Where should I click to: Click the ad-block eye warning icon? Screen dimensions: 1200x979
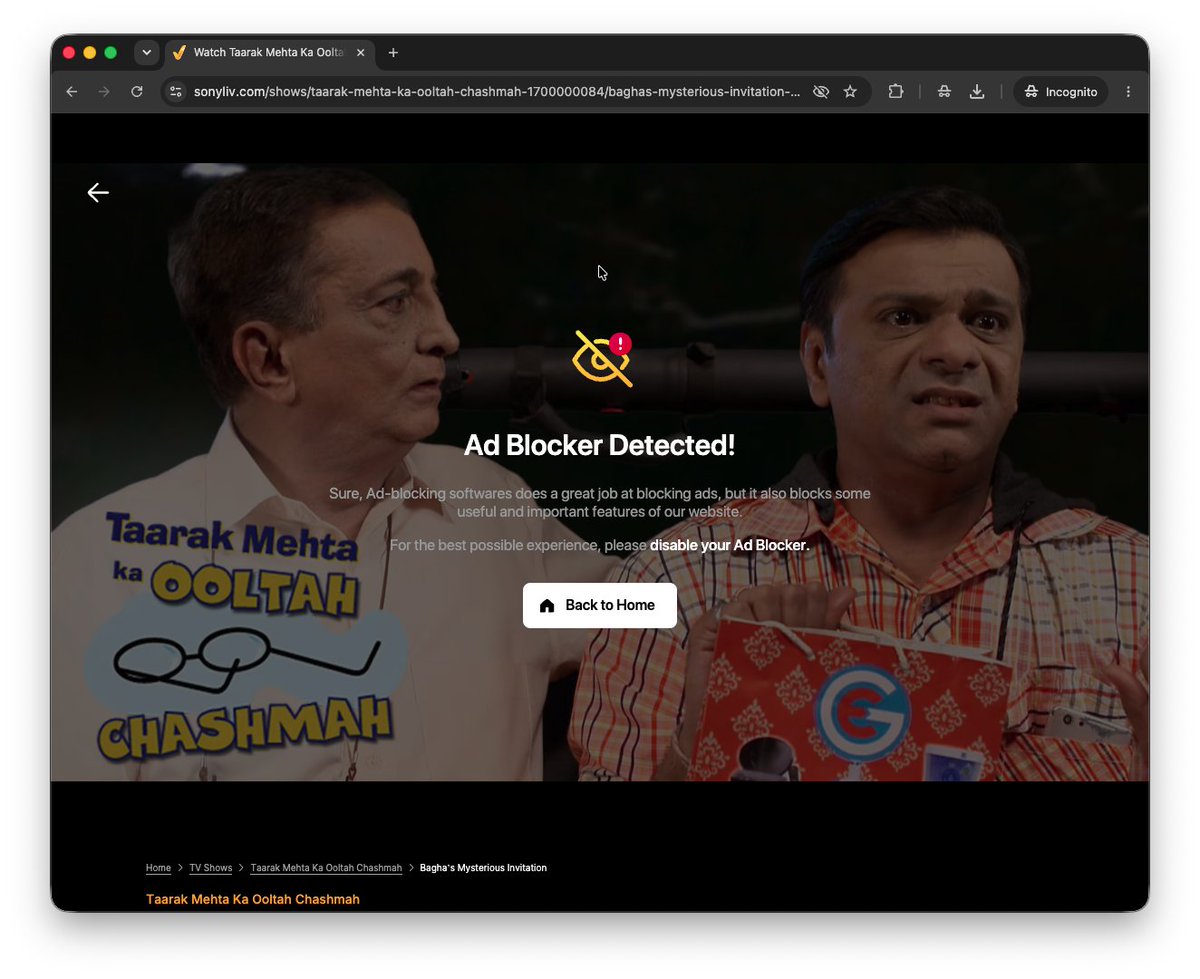tap(603, 358)
